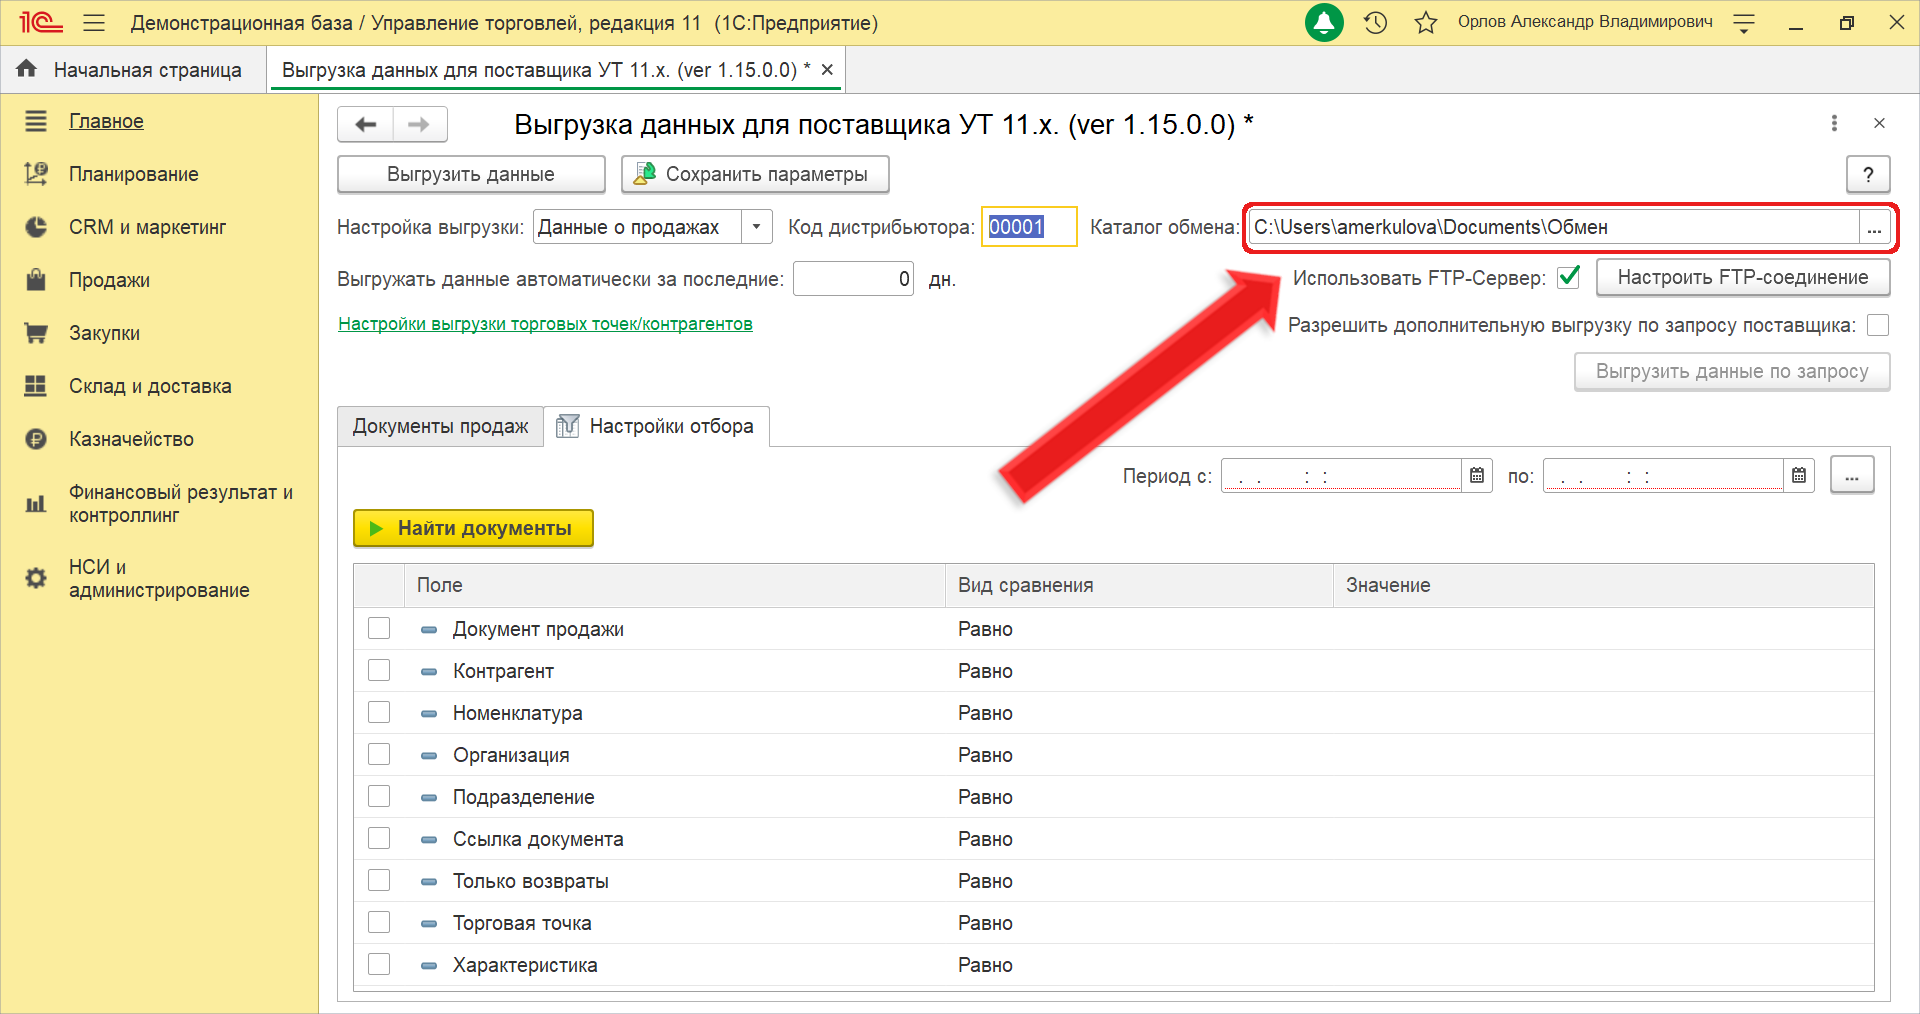This screenshot has height=1014, width=1920.
Task: Check the Торговая точка filter row
Action: [379, 922]
